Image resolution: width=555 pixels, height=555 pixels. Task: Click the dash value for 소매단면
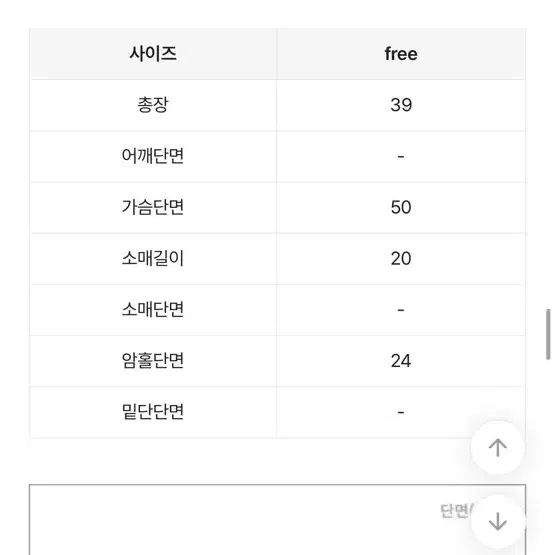point(401,310)
